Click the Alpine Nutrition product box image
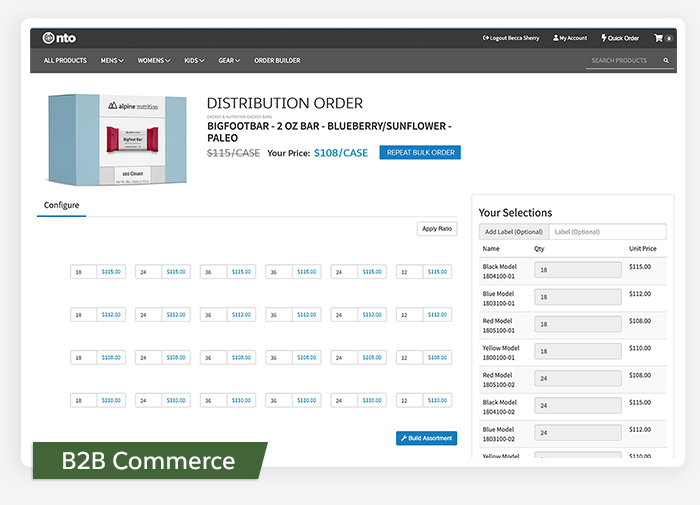700x505 pixels. tap(118, 141)
